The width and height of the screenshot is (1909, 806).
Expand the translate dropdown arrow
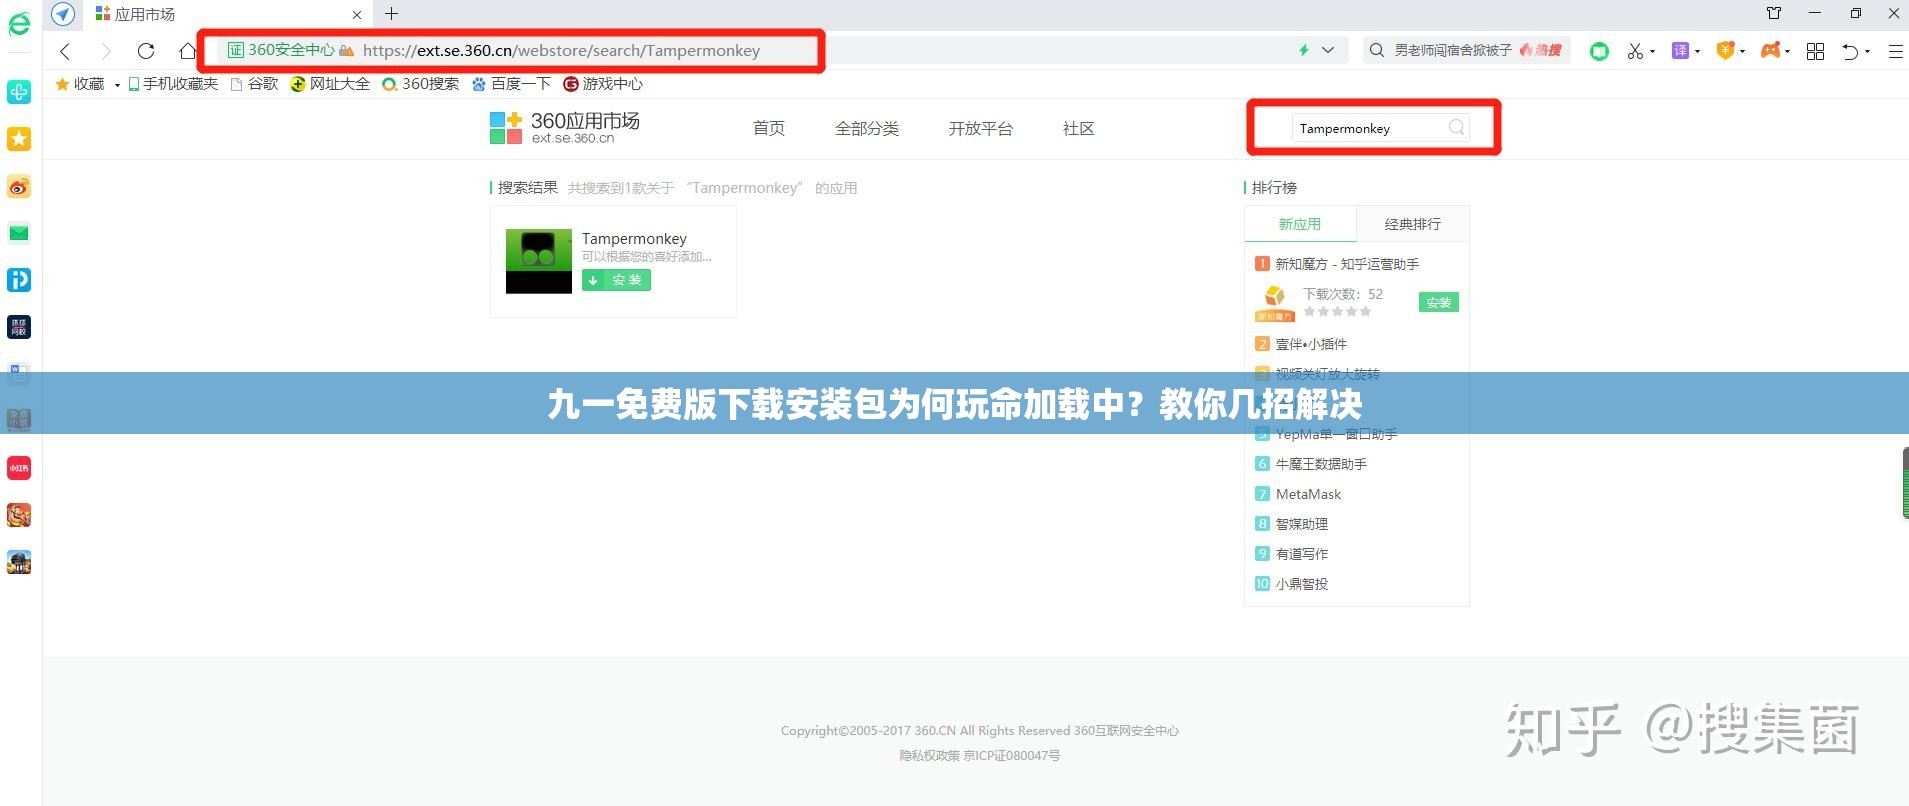click(x=1698, y=51)
